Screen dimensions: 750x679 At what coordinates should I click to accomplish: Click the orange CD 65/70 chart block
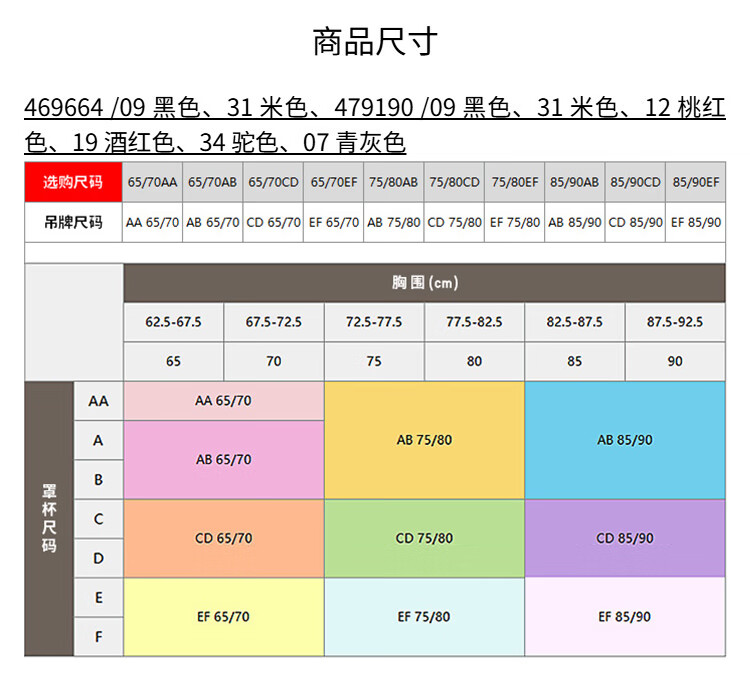pos(223,538)
